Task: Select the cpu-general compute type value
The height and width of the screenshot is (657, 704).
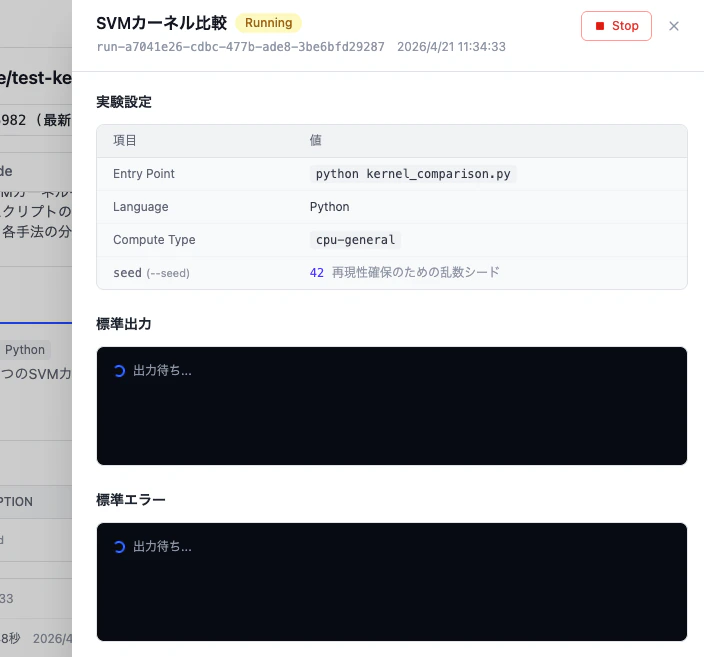Action: pyautogui.click(x=355, y=240)
